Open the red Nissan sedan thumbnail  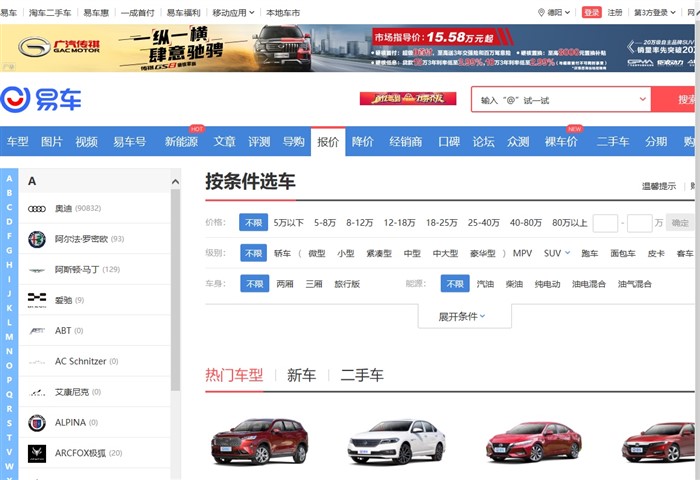coord(533,441)
